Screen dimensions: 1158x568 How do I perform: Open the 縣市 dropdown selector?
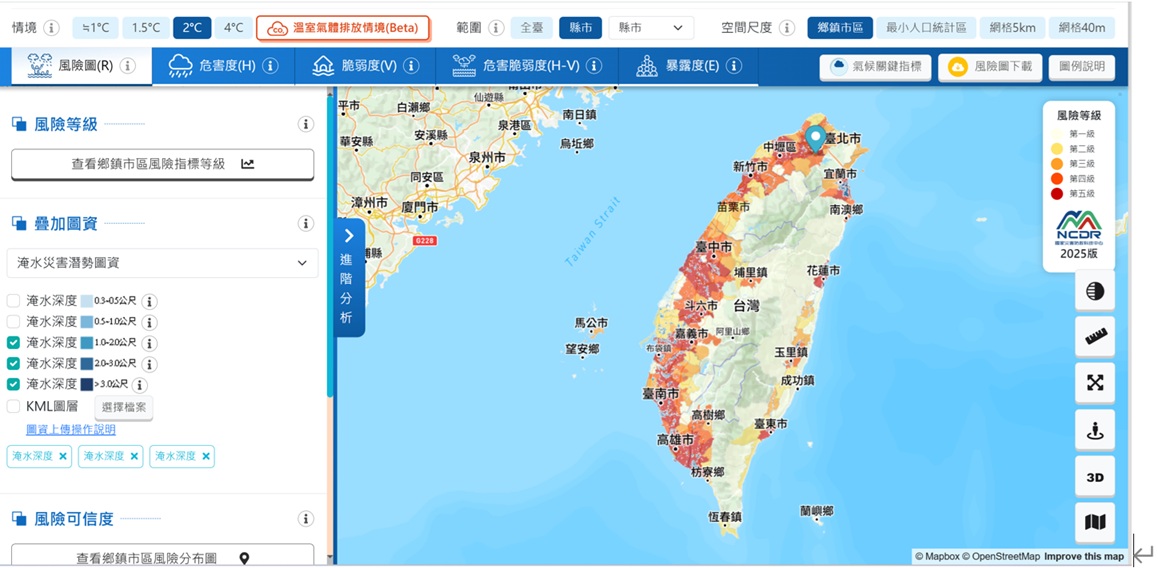651,28
